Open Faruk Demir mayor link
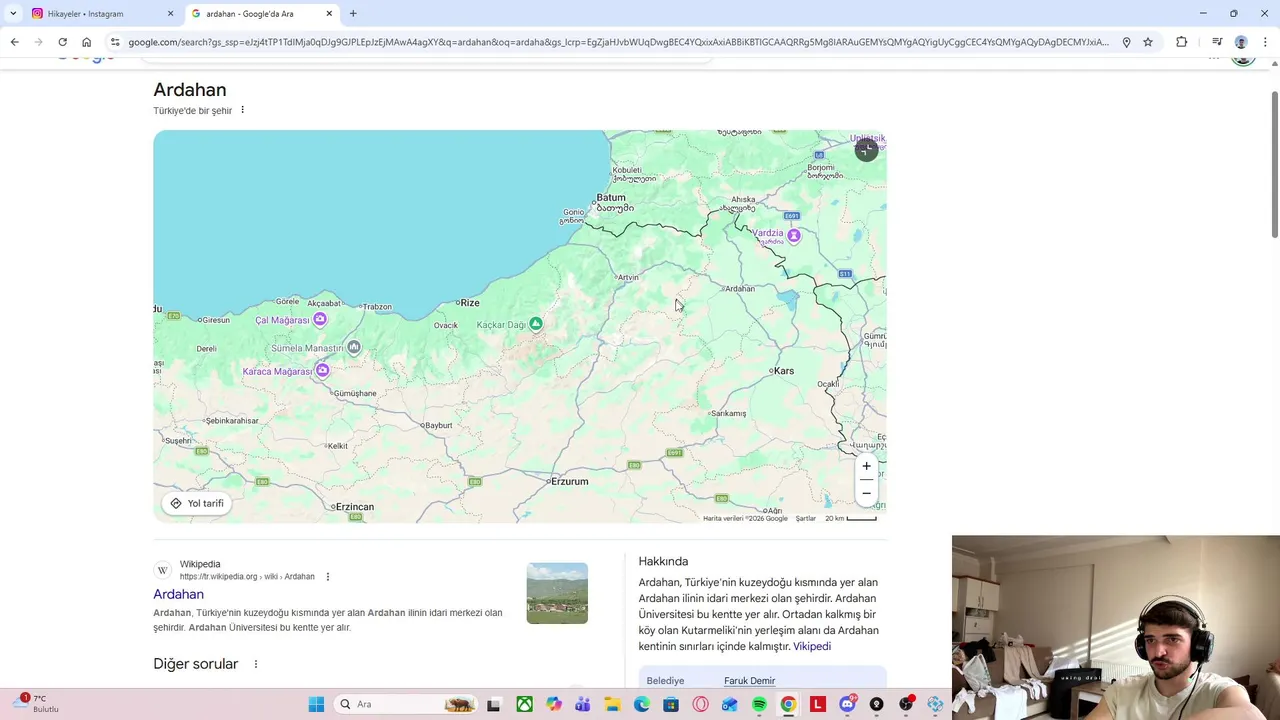 [x=749, y=681]
